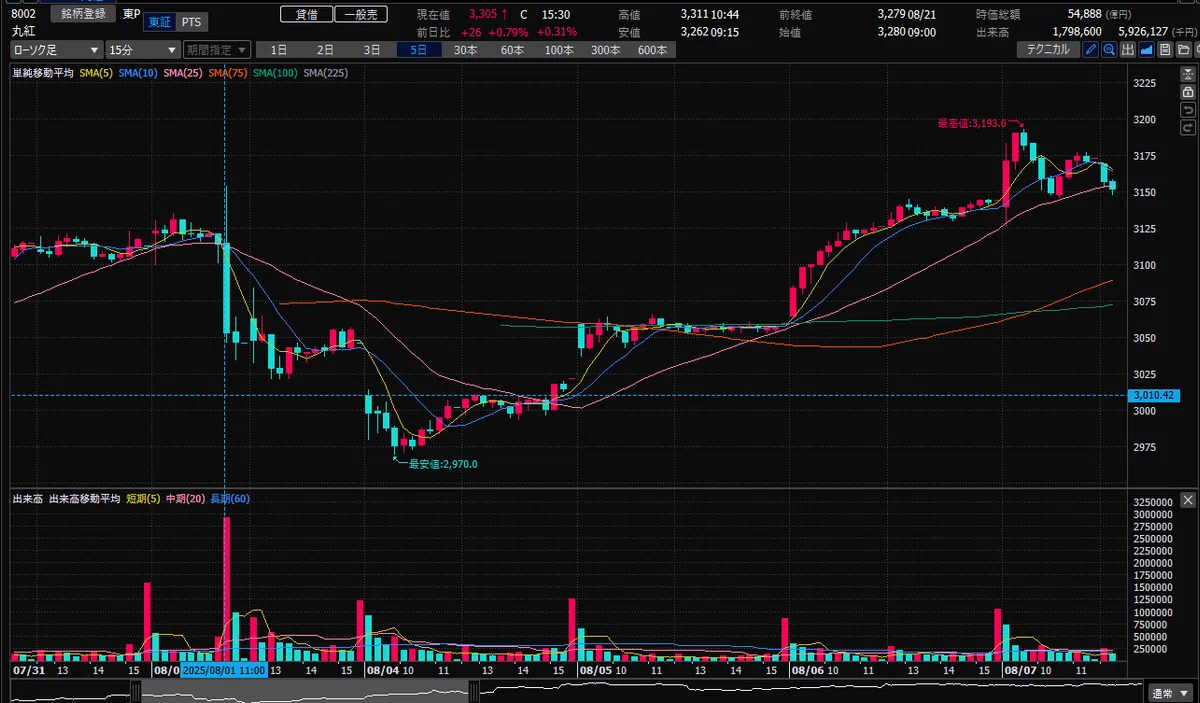Viewport: 1200px width, 703px height.
Task: Select the 300本 bar count tab
Action: [x=605, y=50]
